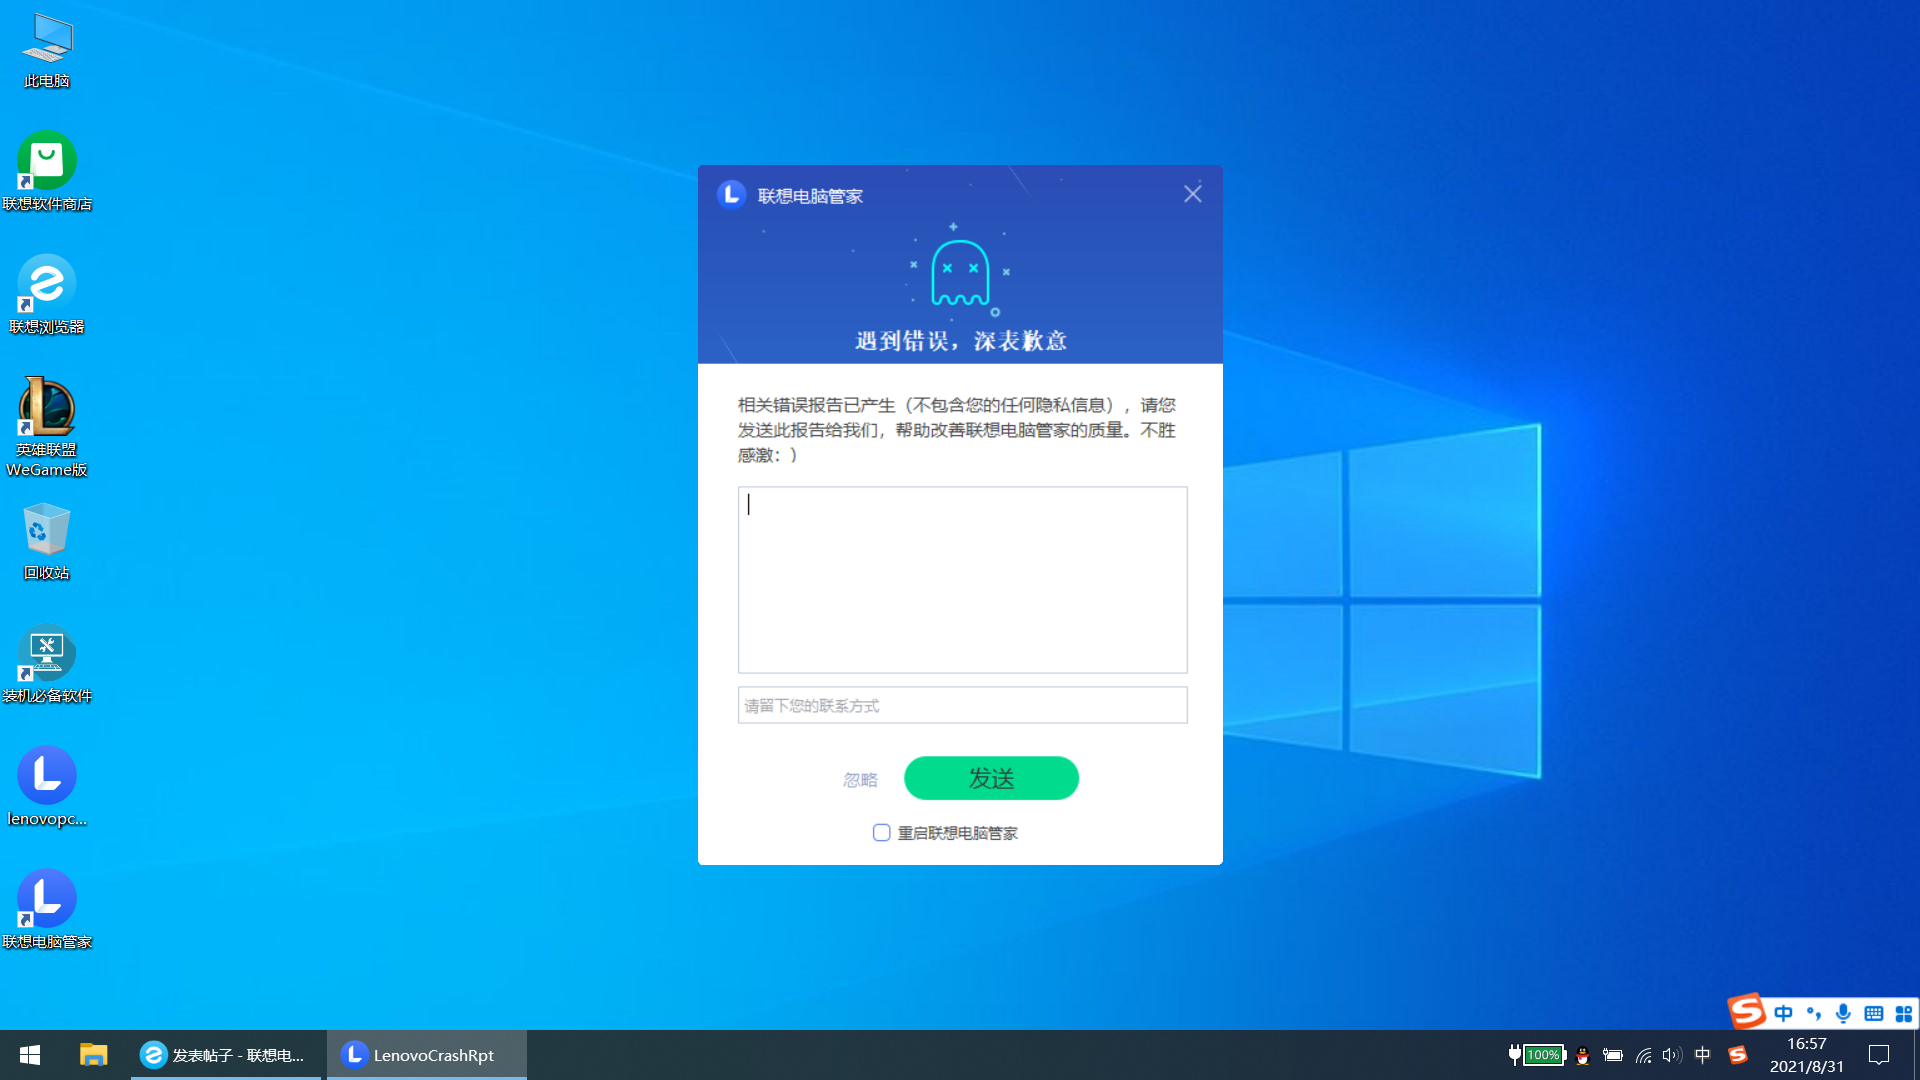1920x1080 pixels.
Task: Switch to the 发表帖子 browser taskbar window
Action: pos(226,1055)
